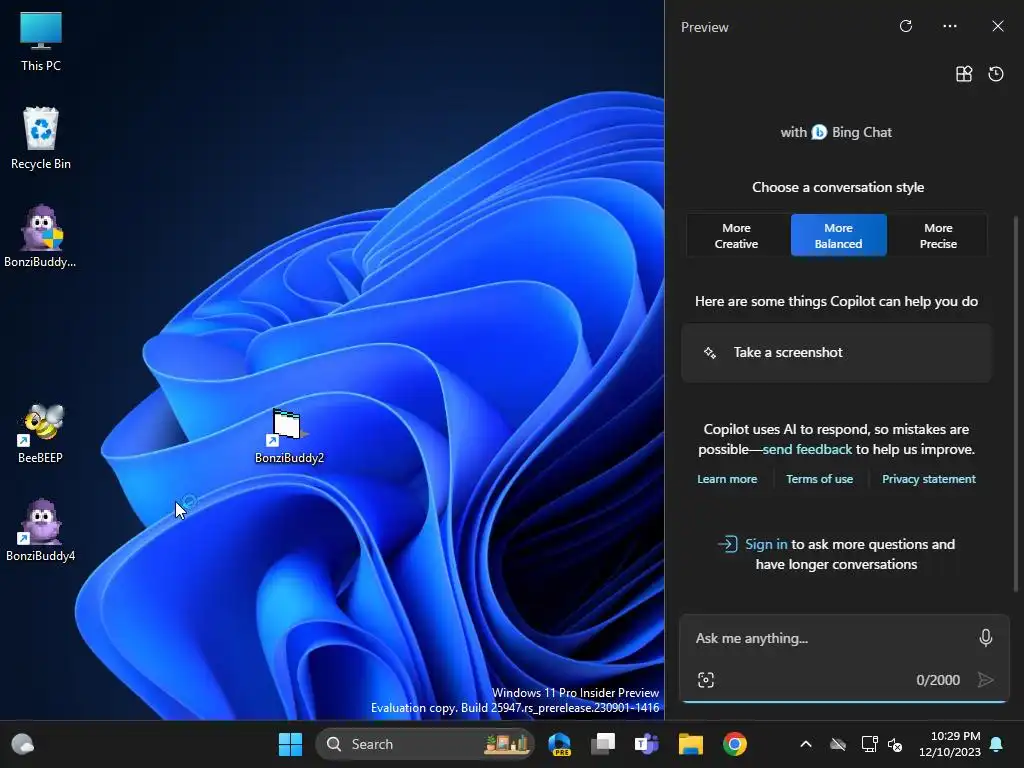Open the clock showing 10:29 PM
Screen dimensions: 1024x768
950,744
